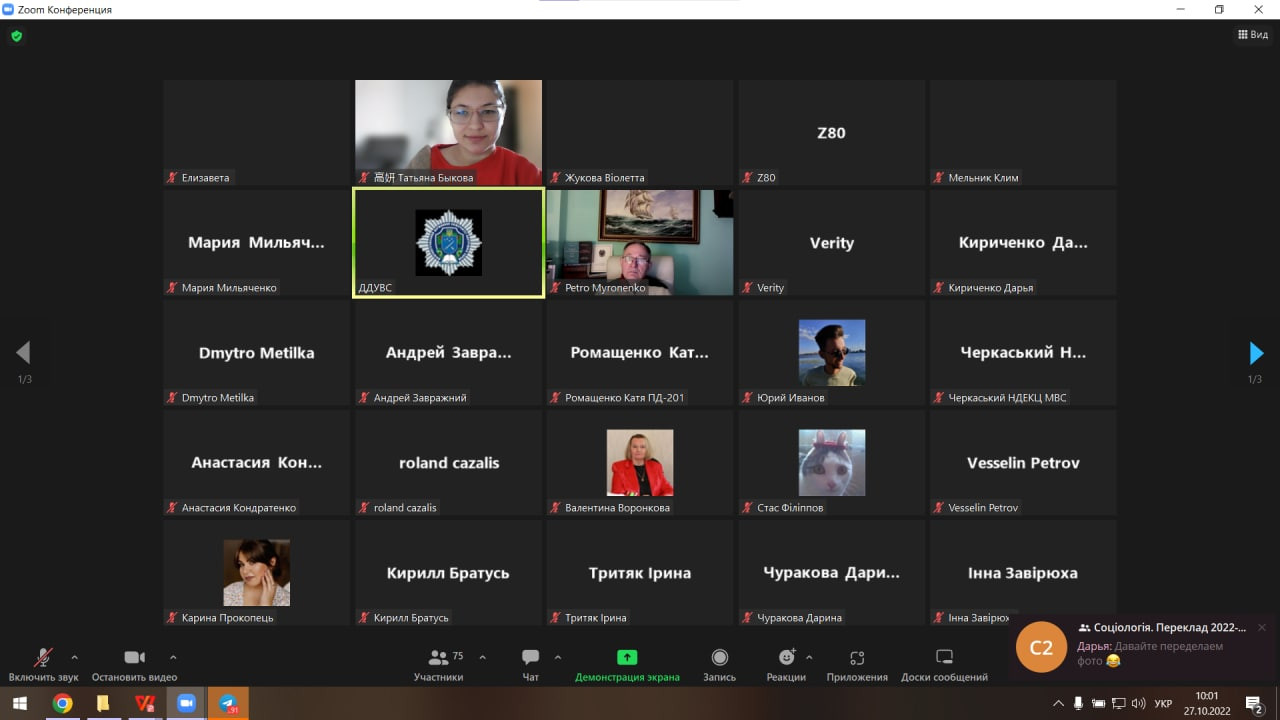Viewport: 1280px width, 720px height.
Task: Show encryption shield meeting info
Action: [x=16, y=36]
